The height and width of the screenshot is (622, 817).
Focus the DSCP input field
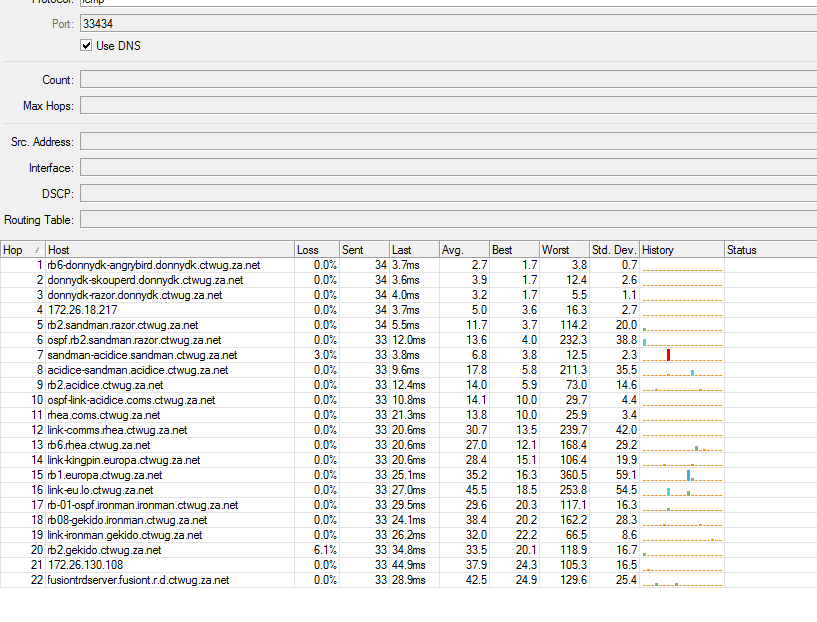tap(448, 194)
